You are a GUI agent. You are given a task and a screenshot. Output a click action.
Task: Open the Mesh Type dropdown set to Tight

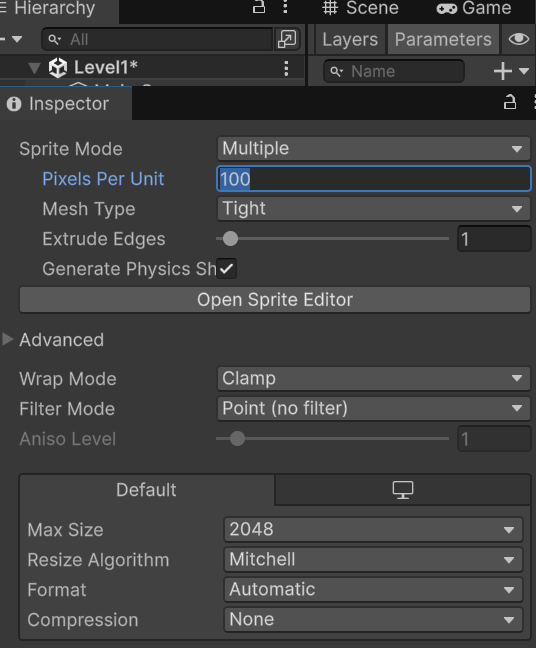(x=374, y=208)
